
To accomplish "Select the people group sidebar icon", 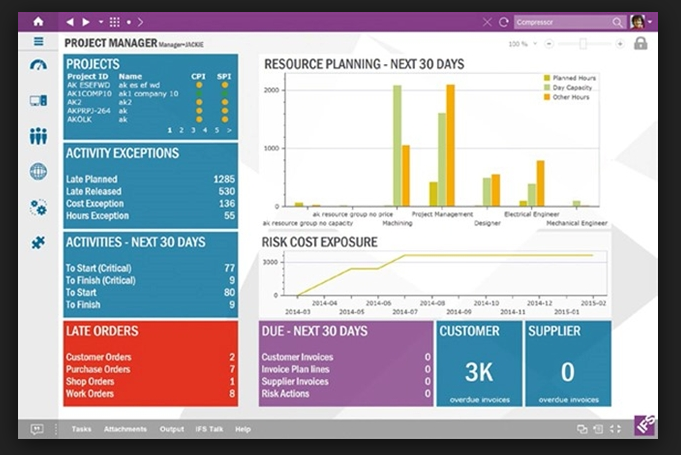I will click(x=38, y=136).
